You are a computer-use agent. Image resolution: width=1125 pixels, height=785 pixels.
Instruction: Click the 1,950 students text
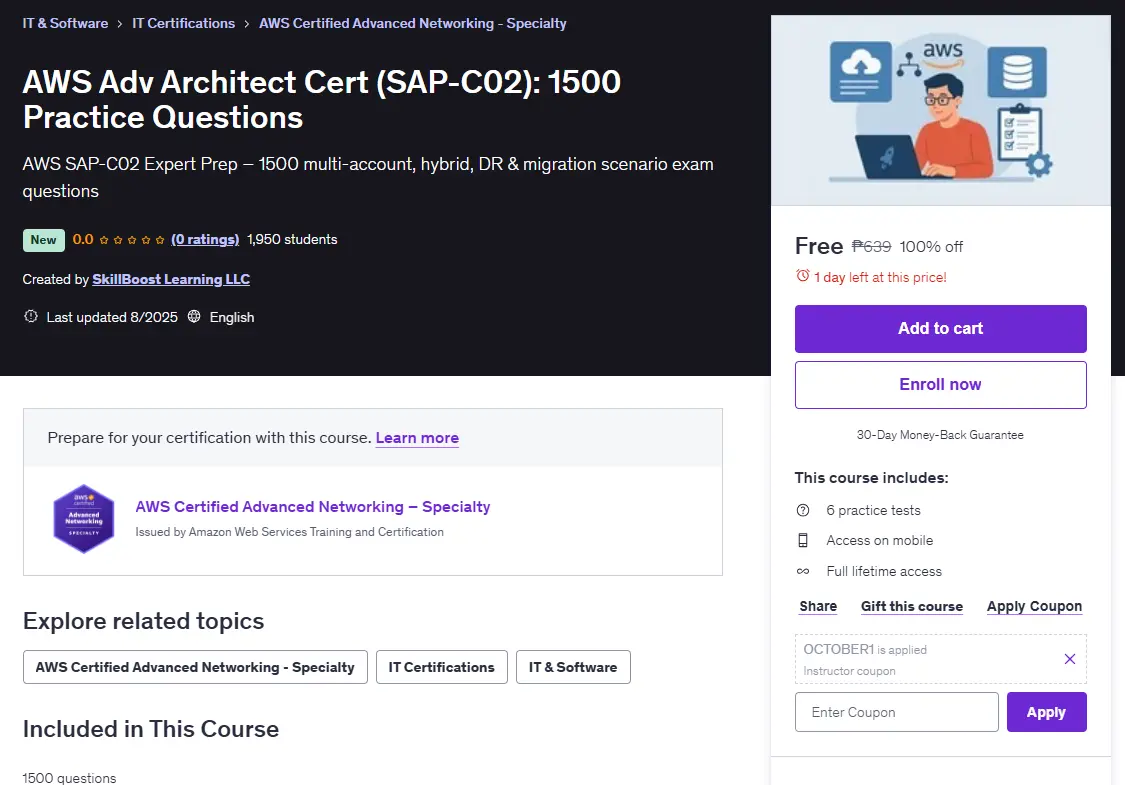tap(292, 240)
